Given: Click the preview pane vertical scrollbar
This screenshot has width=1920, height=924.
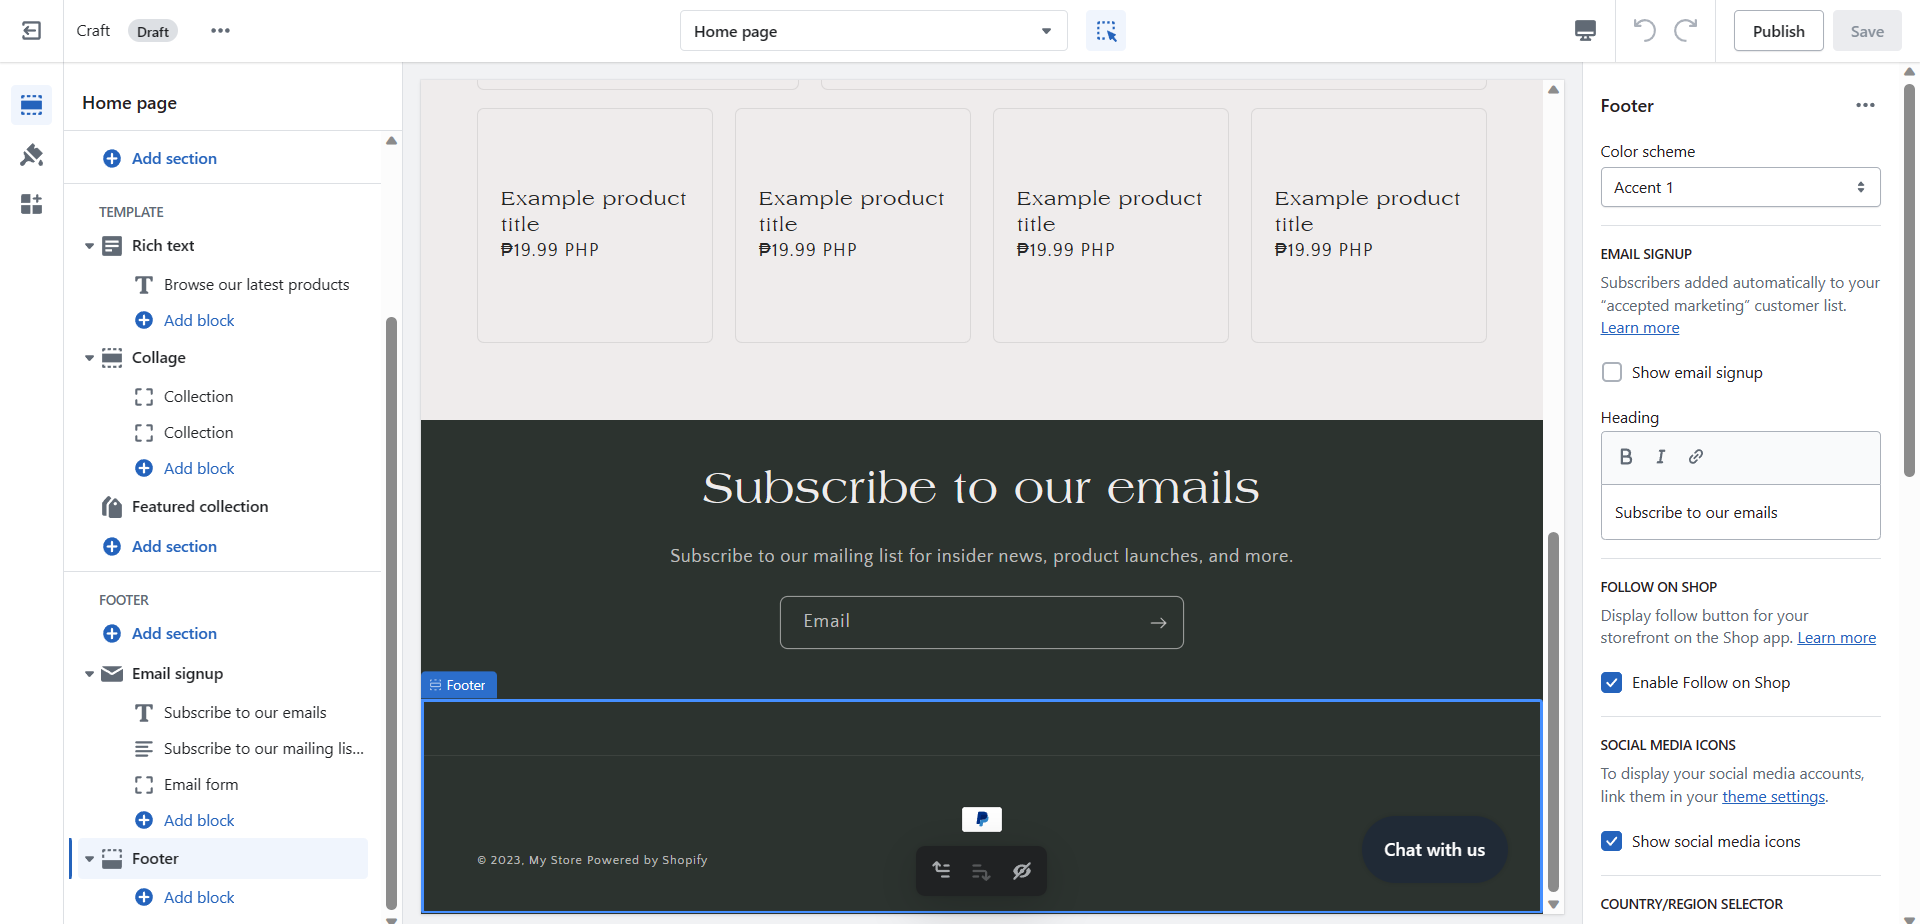Looking at the screenshot, I should pos(1553,710).
